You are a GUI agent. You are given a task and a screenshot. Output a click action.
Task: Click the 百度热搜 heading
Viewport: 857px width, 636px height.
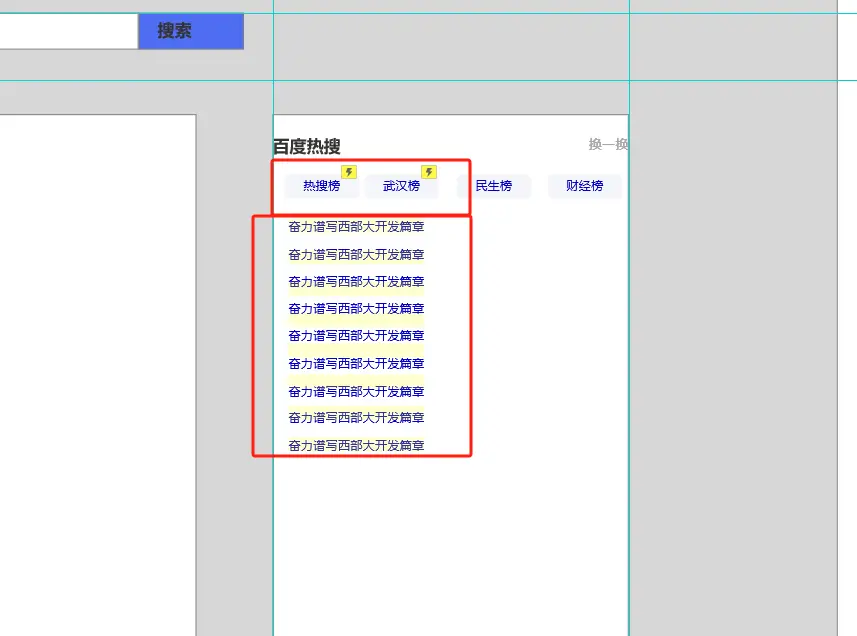[307, 146]
